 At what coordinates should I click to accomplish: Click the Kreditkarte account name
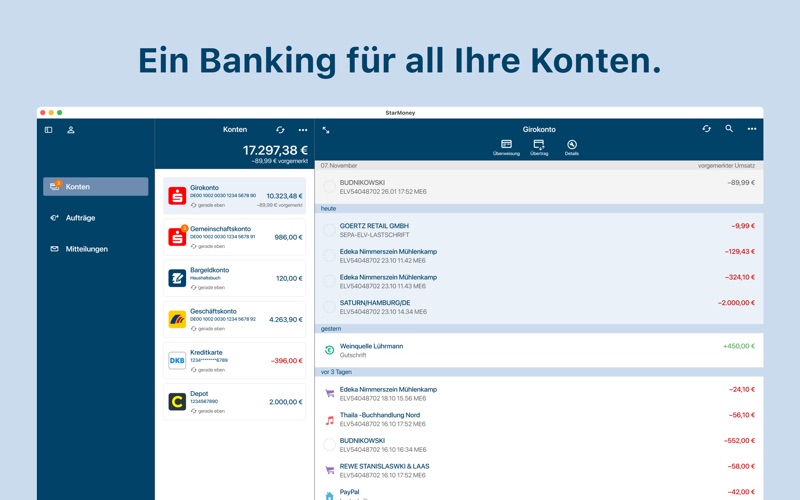click(206, 353)
